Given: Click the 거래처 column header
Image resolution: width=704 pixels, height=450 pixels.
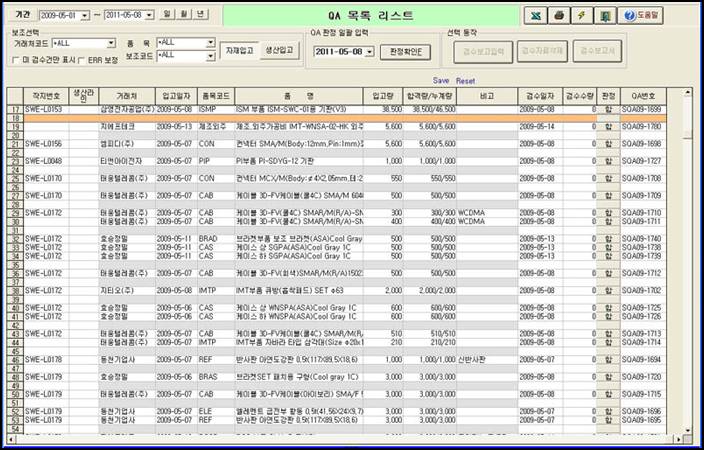Looking at the screenshot, I should tap(127, 96).
